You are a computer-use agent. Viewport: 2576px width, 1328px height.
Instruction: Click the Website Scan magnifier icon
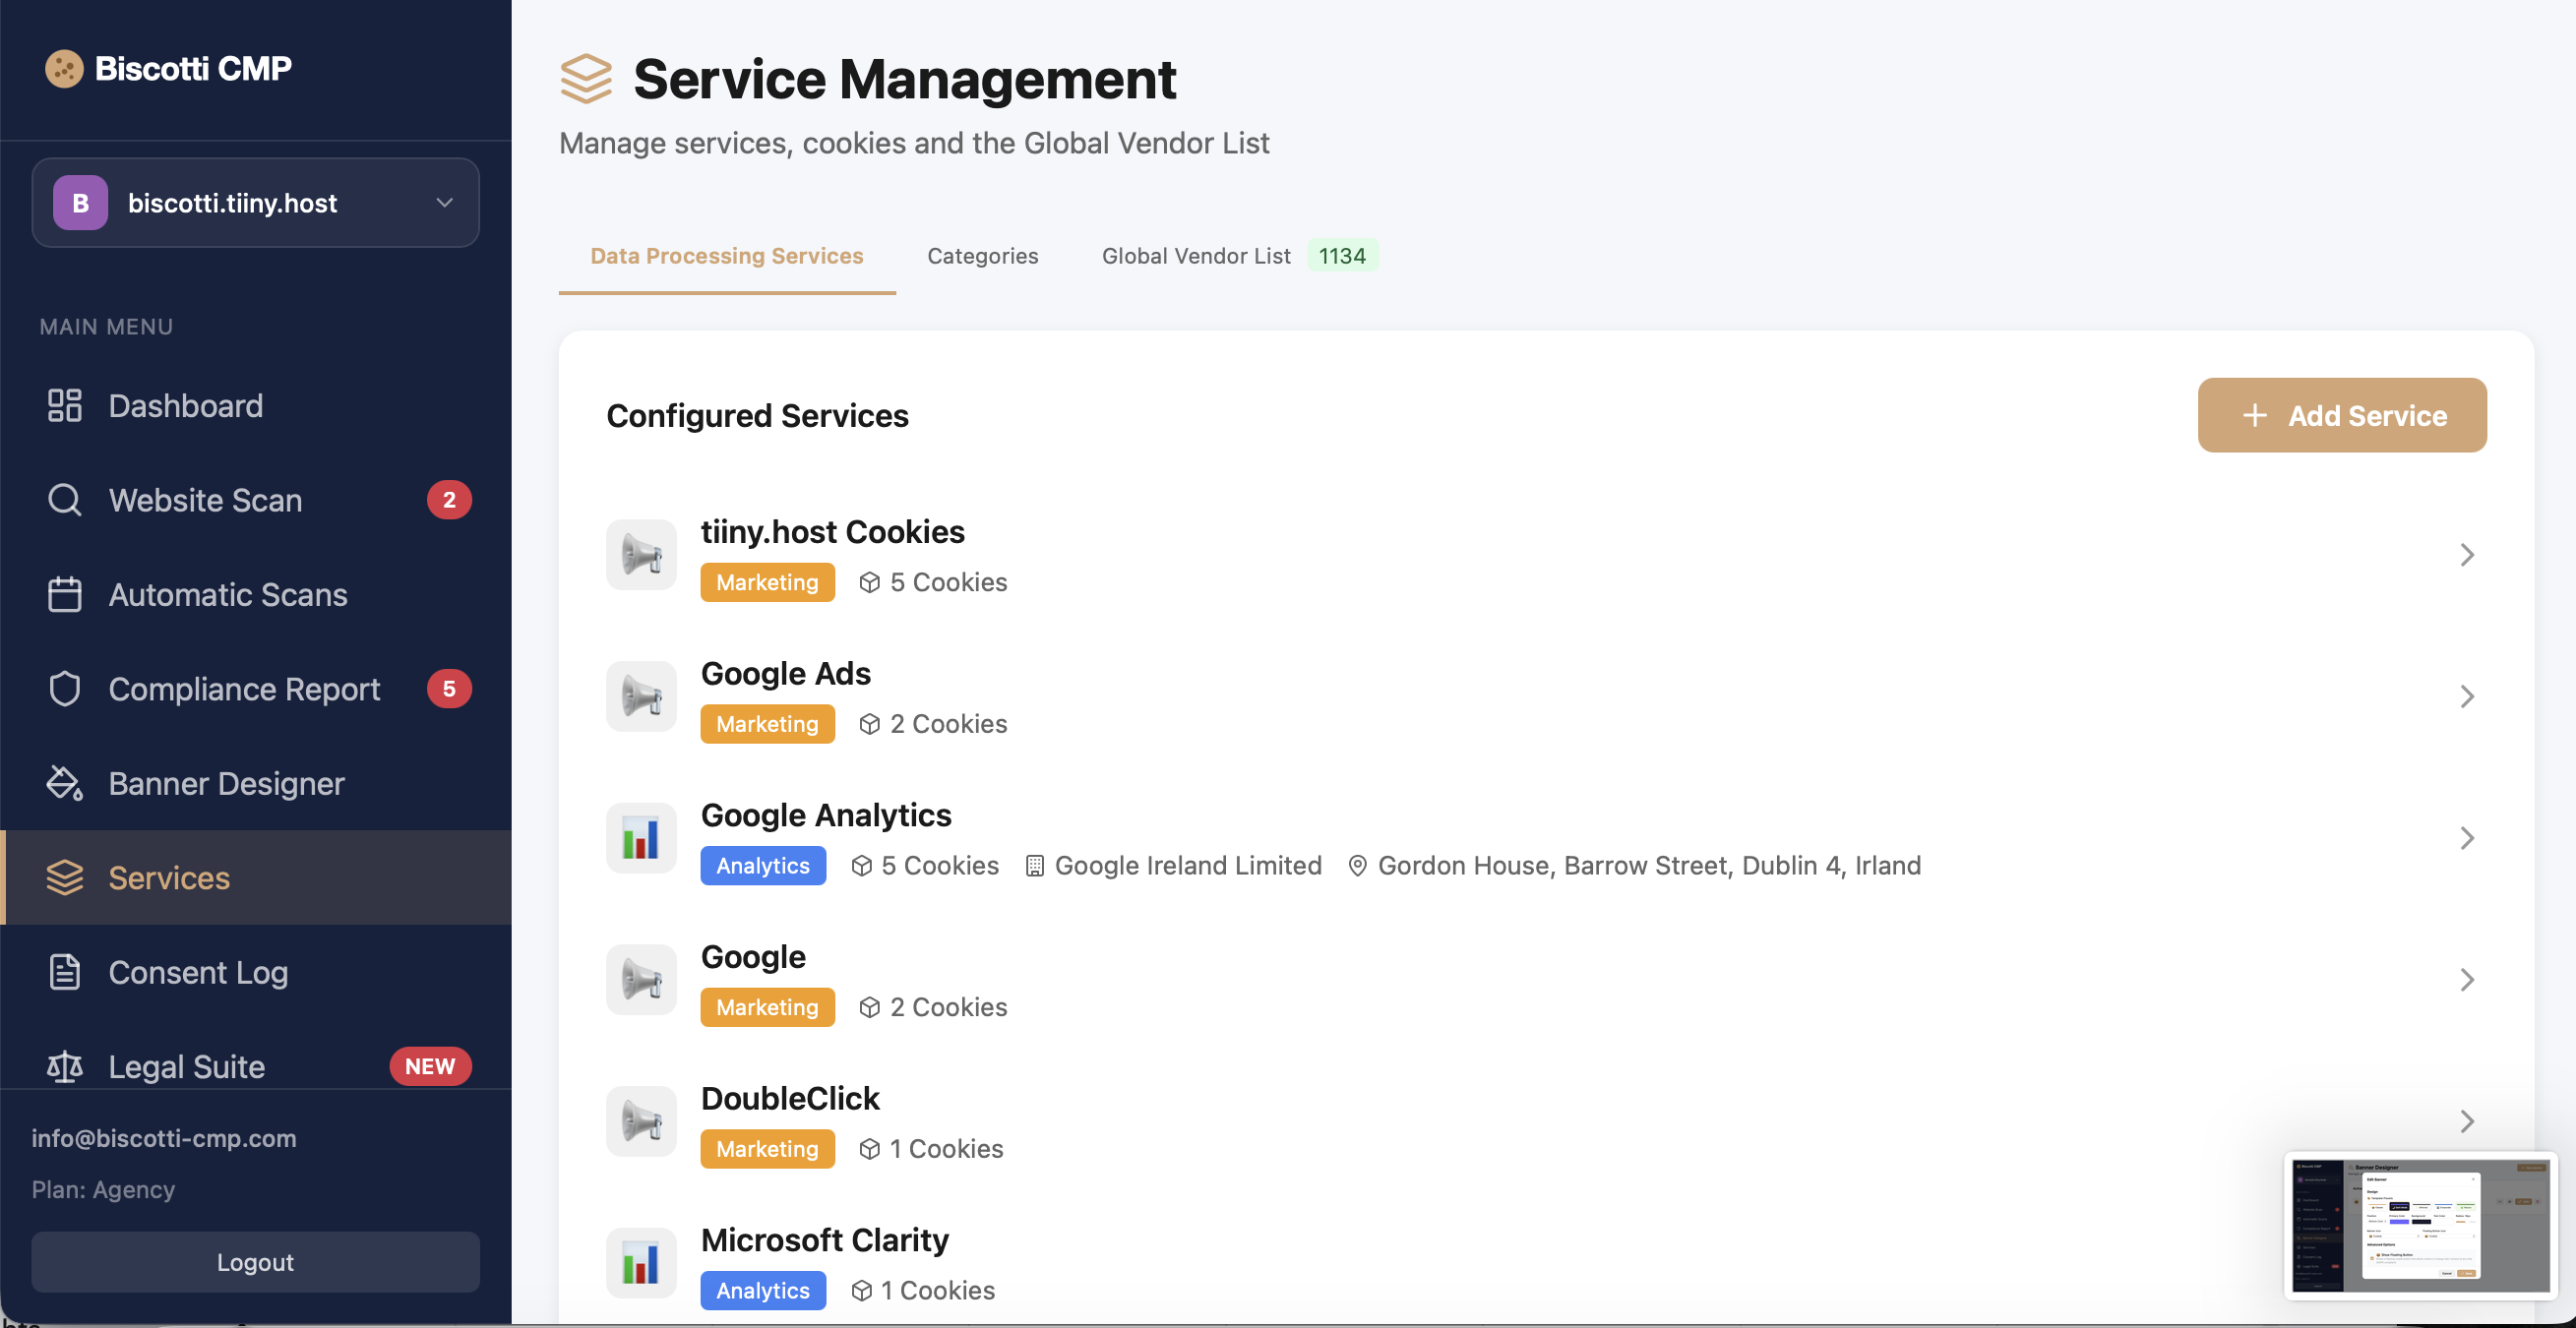click(x=64, y=500)
